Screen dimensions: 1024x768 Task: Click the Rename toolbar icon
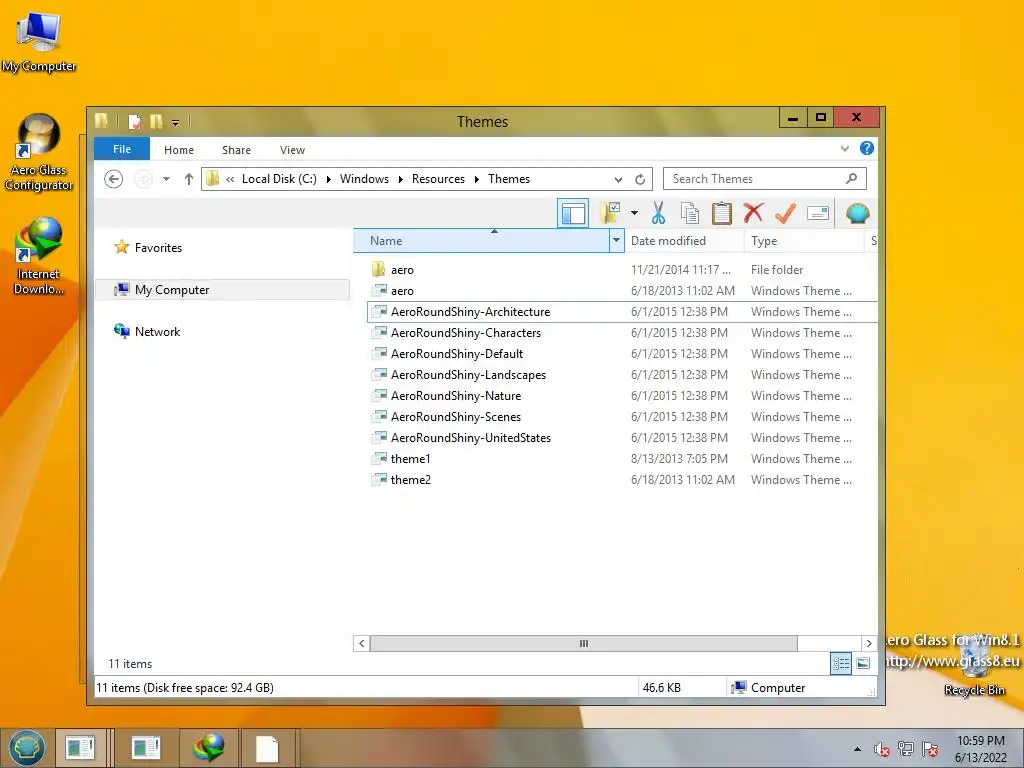[818, 213]
